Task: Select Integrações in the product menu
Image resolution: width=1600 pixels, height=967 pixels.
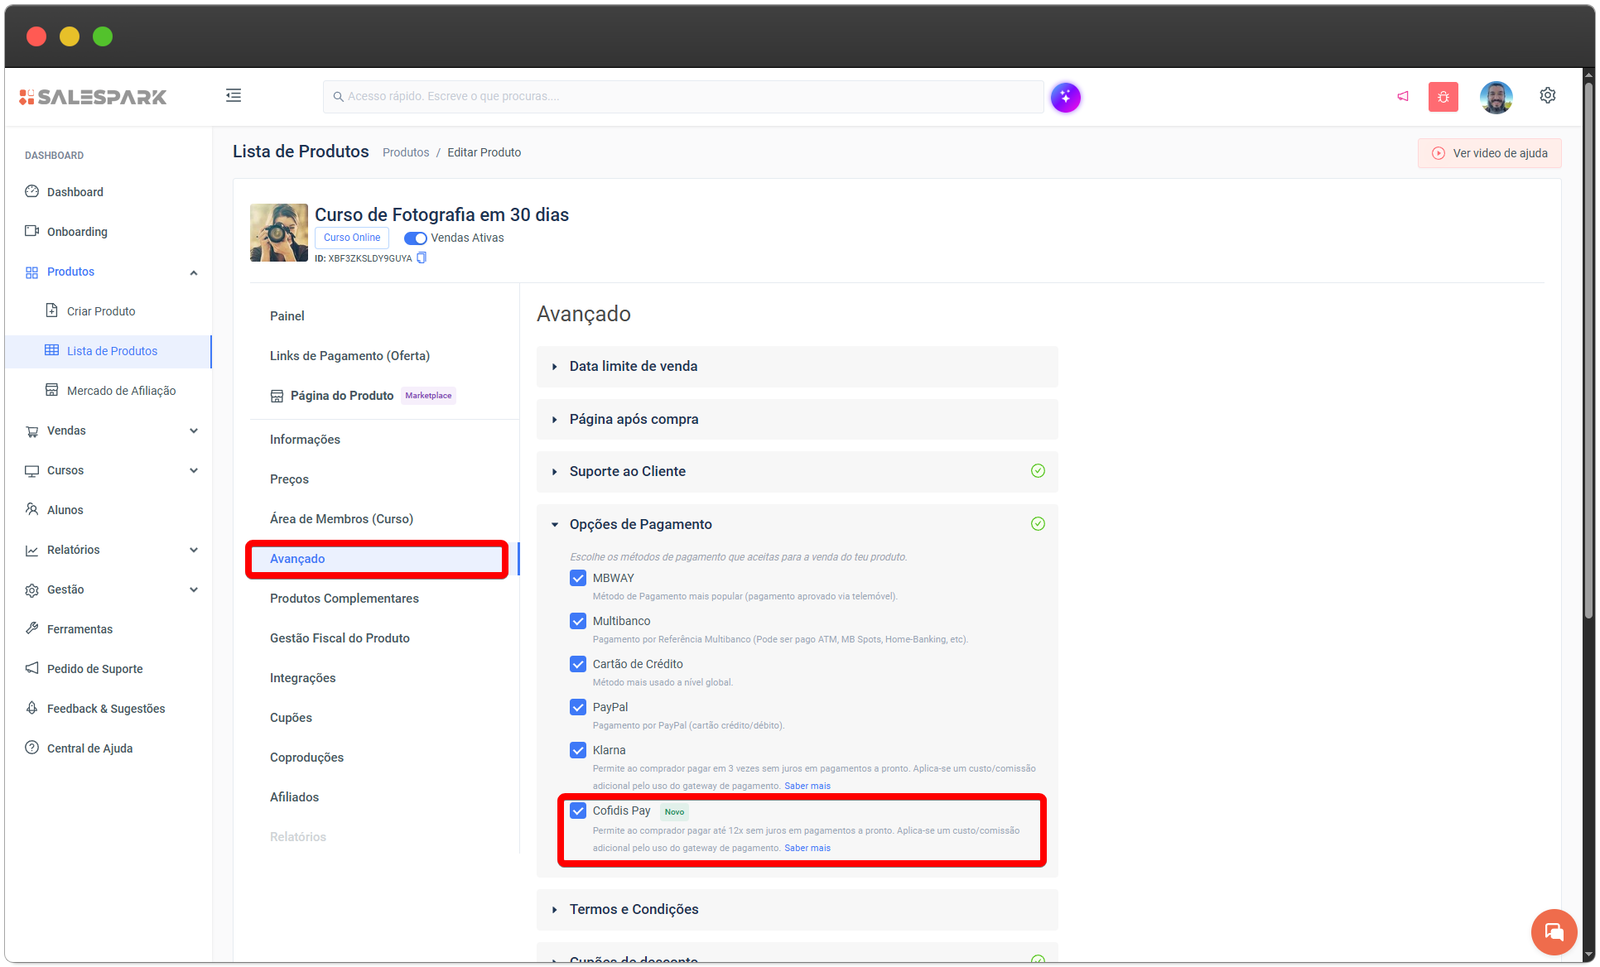Action: pos(302,678)
